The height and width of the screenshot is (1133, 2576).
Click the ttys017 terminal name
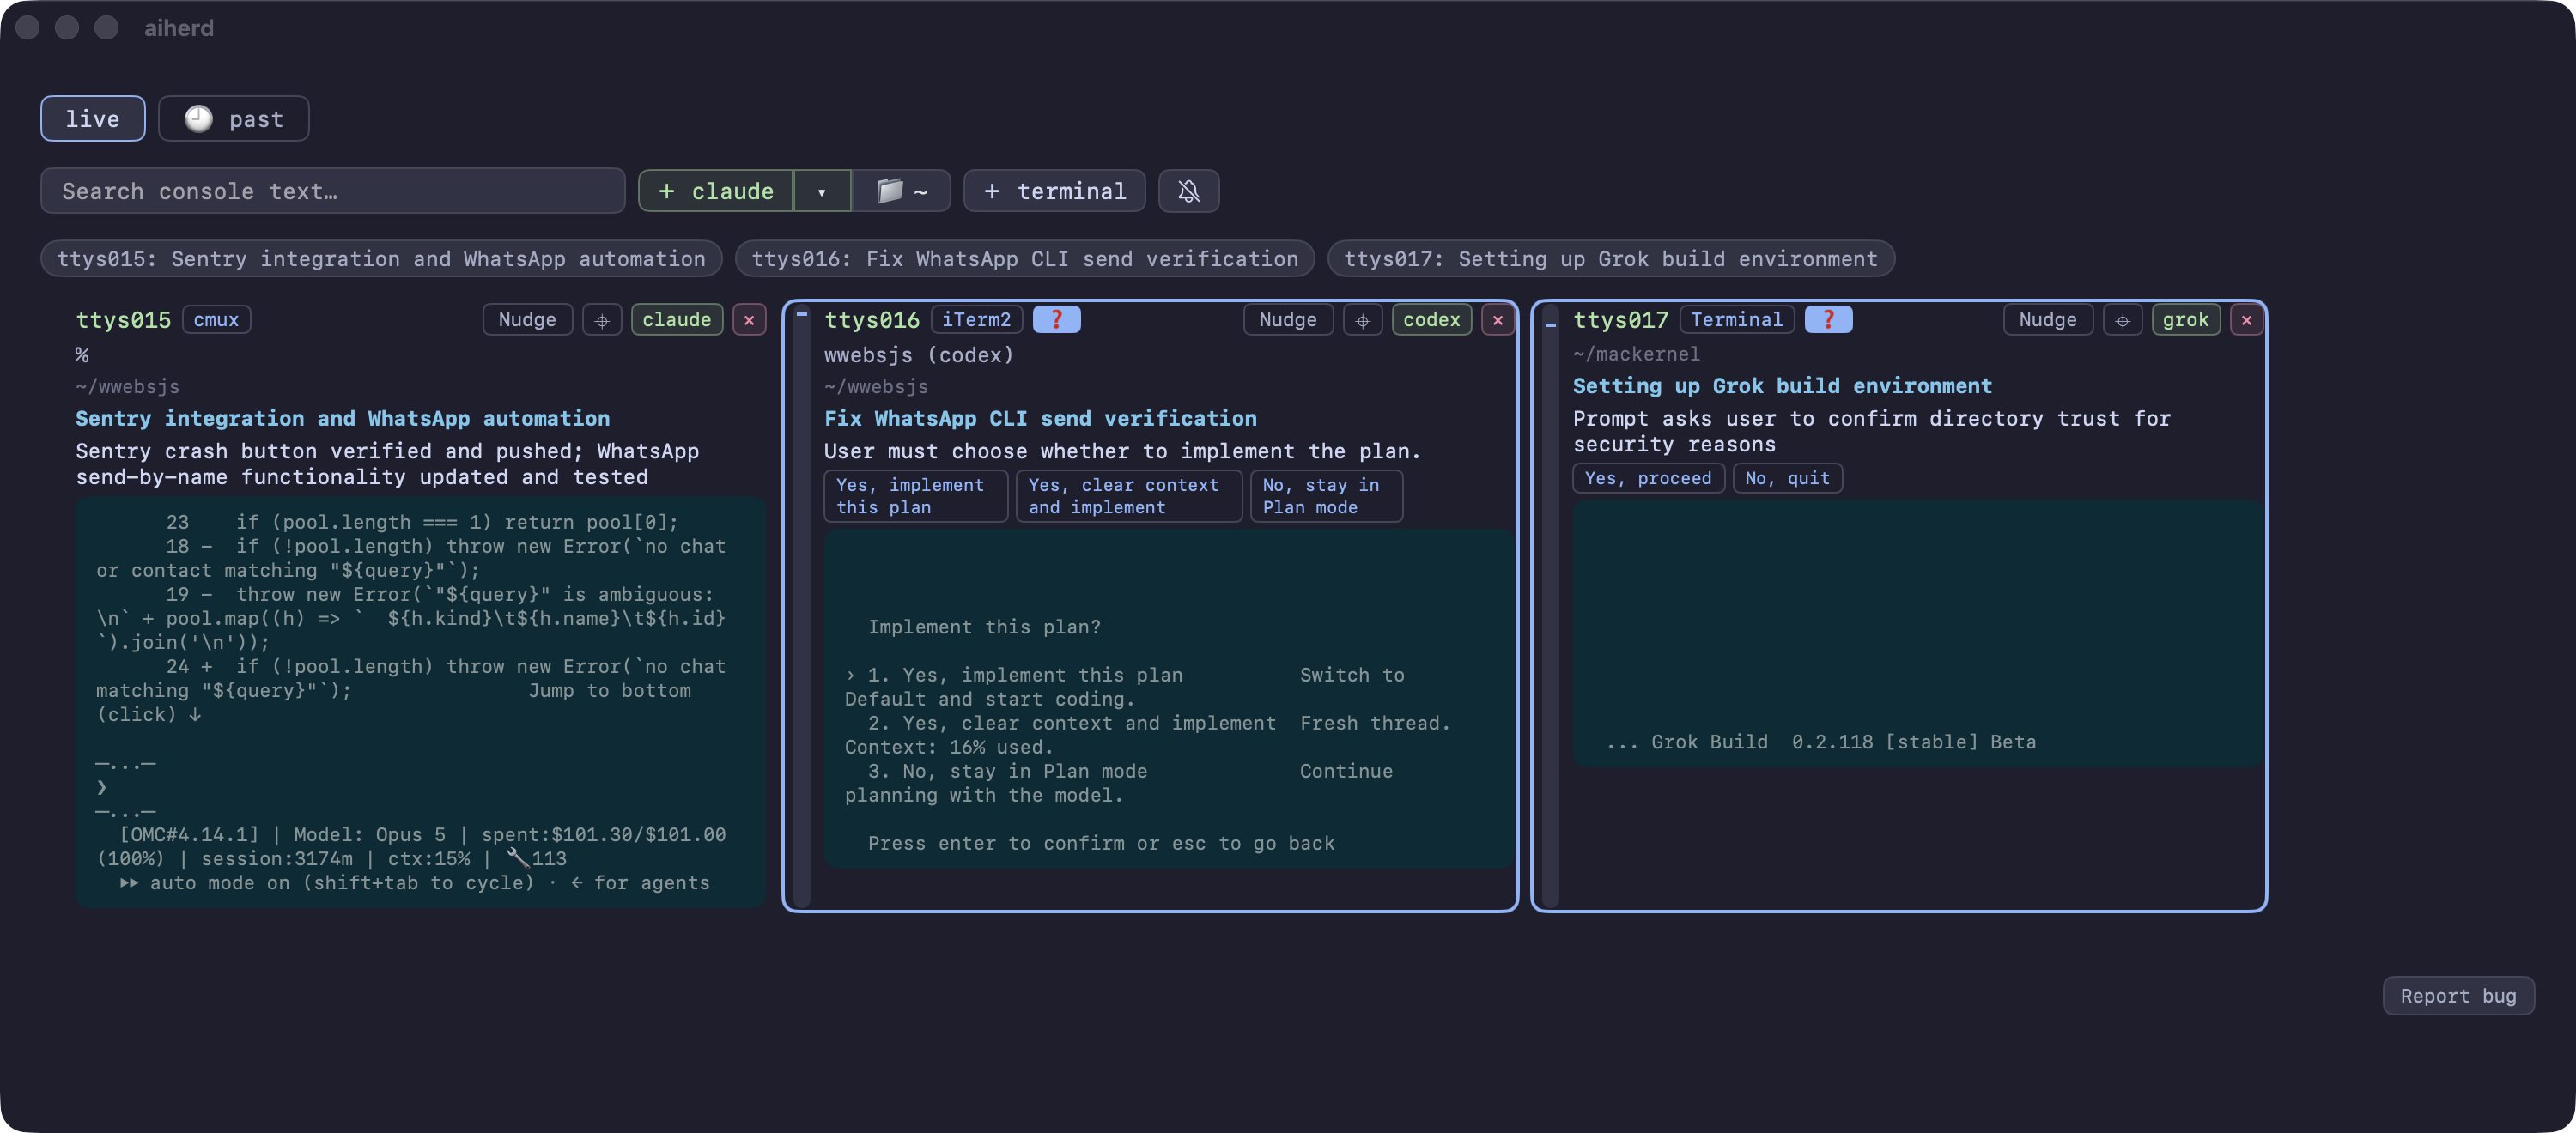1620,320
